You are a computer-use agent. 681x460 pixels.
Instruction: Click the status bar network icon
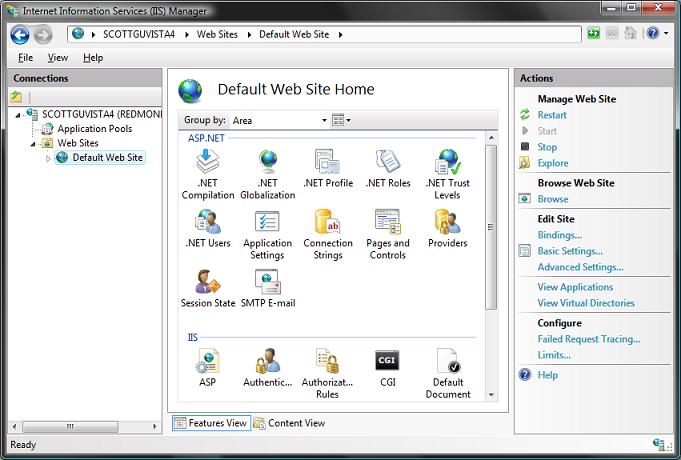[x=658, y=444]
